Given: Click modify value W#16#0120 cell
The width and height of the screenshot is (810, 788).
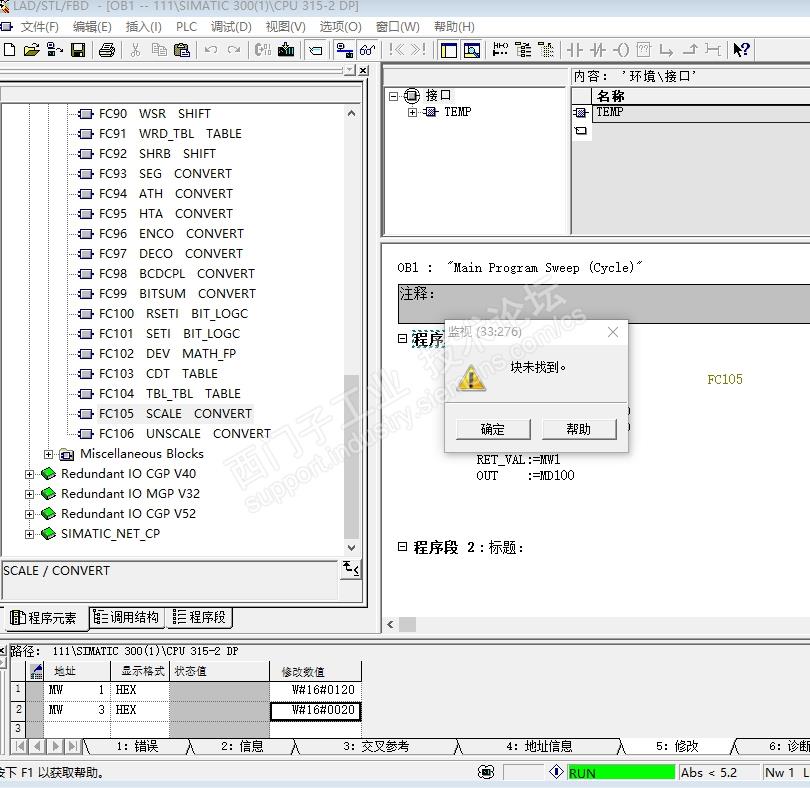Looking at the screenshot, I should (x=316, y=690).
